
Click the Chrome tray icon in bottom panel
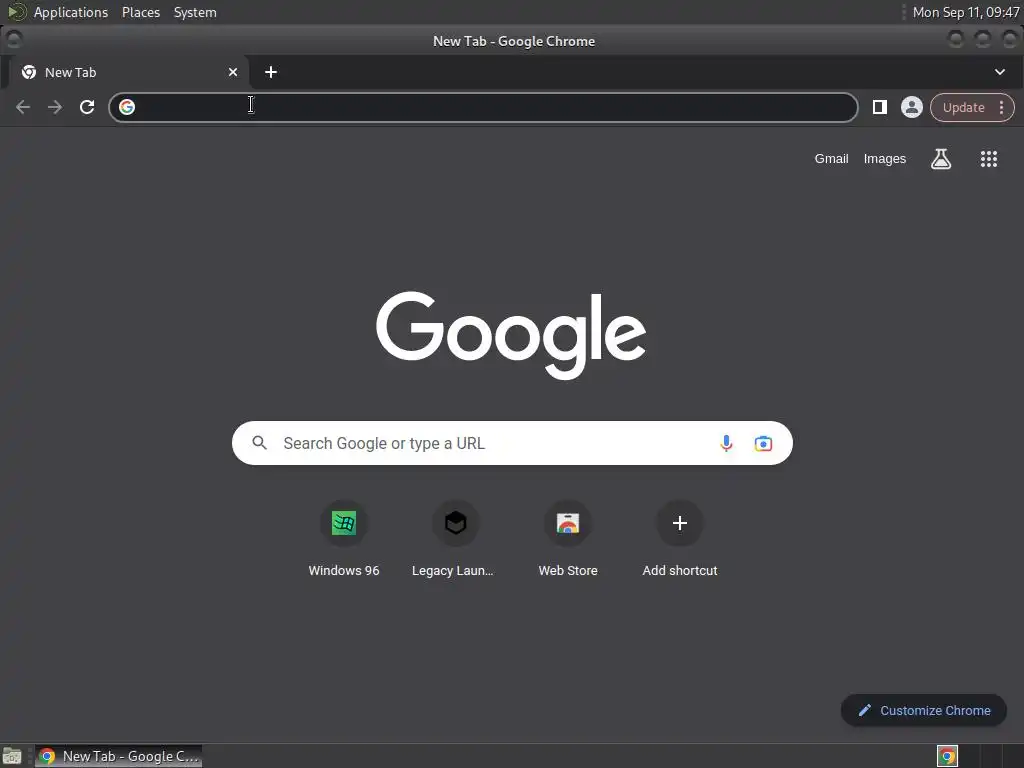[947, 756]
